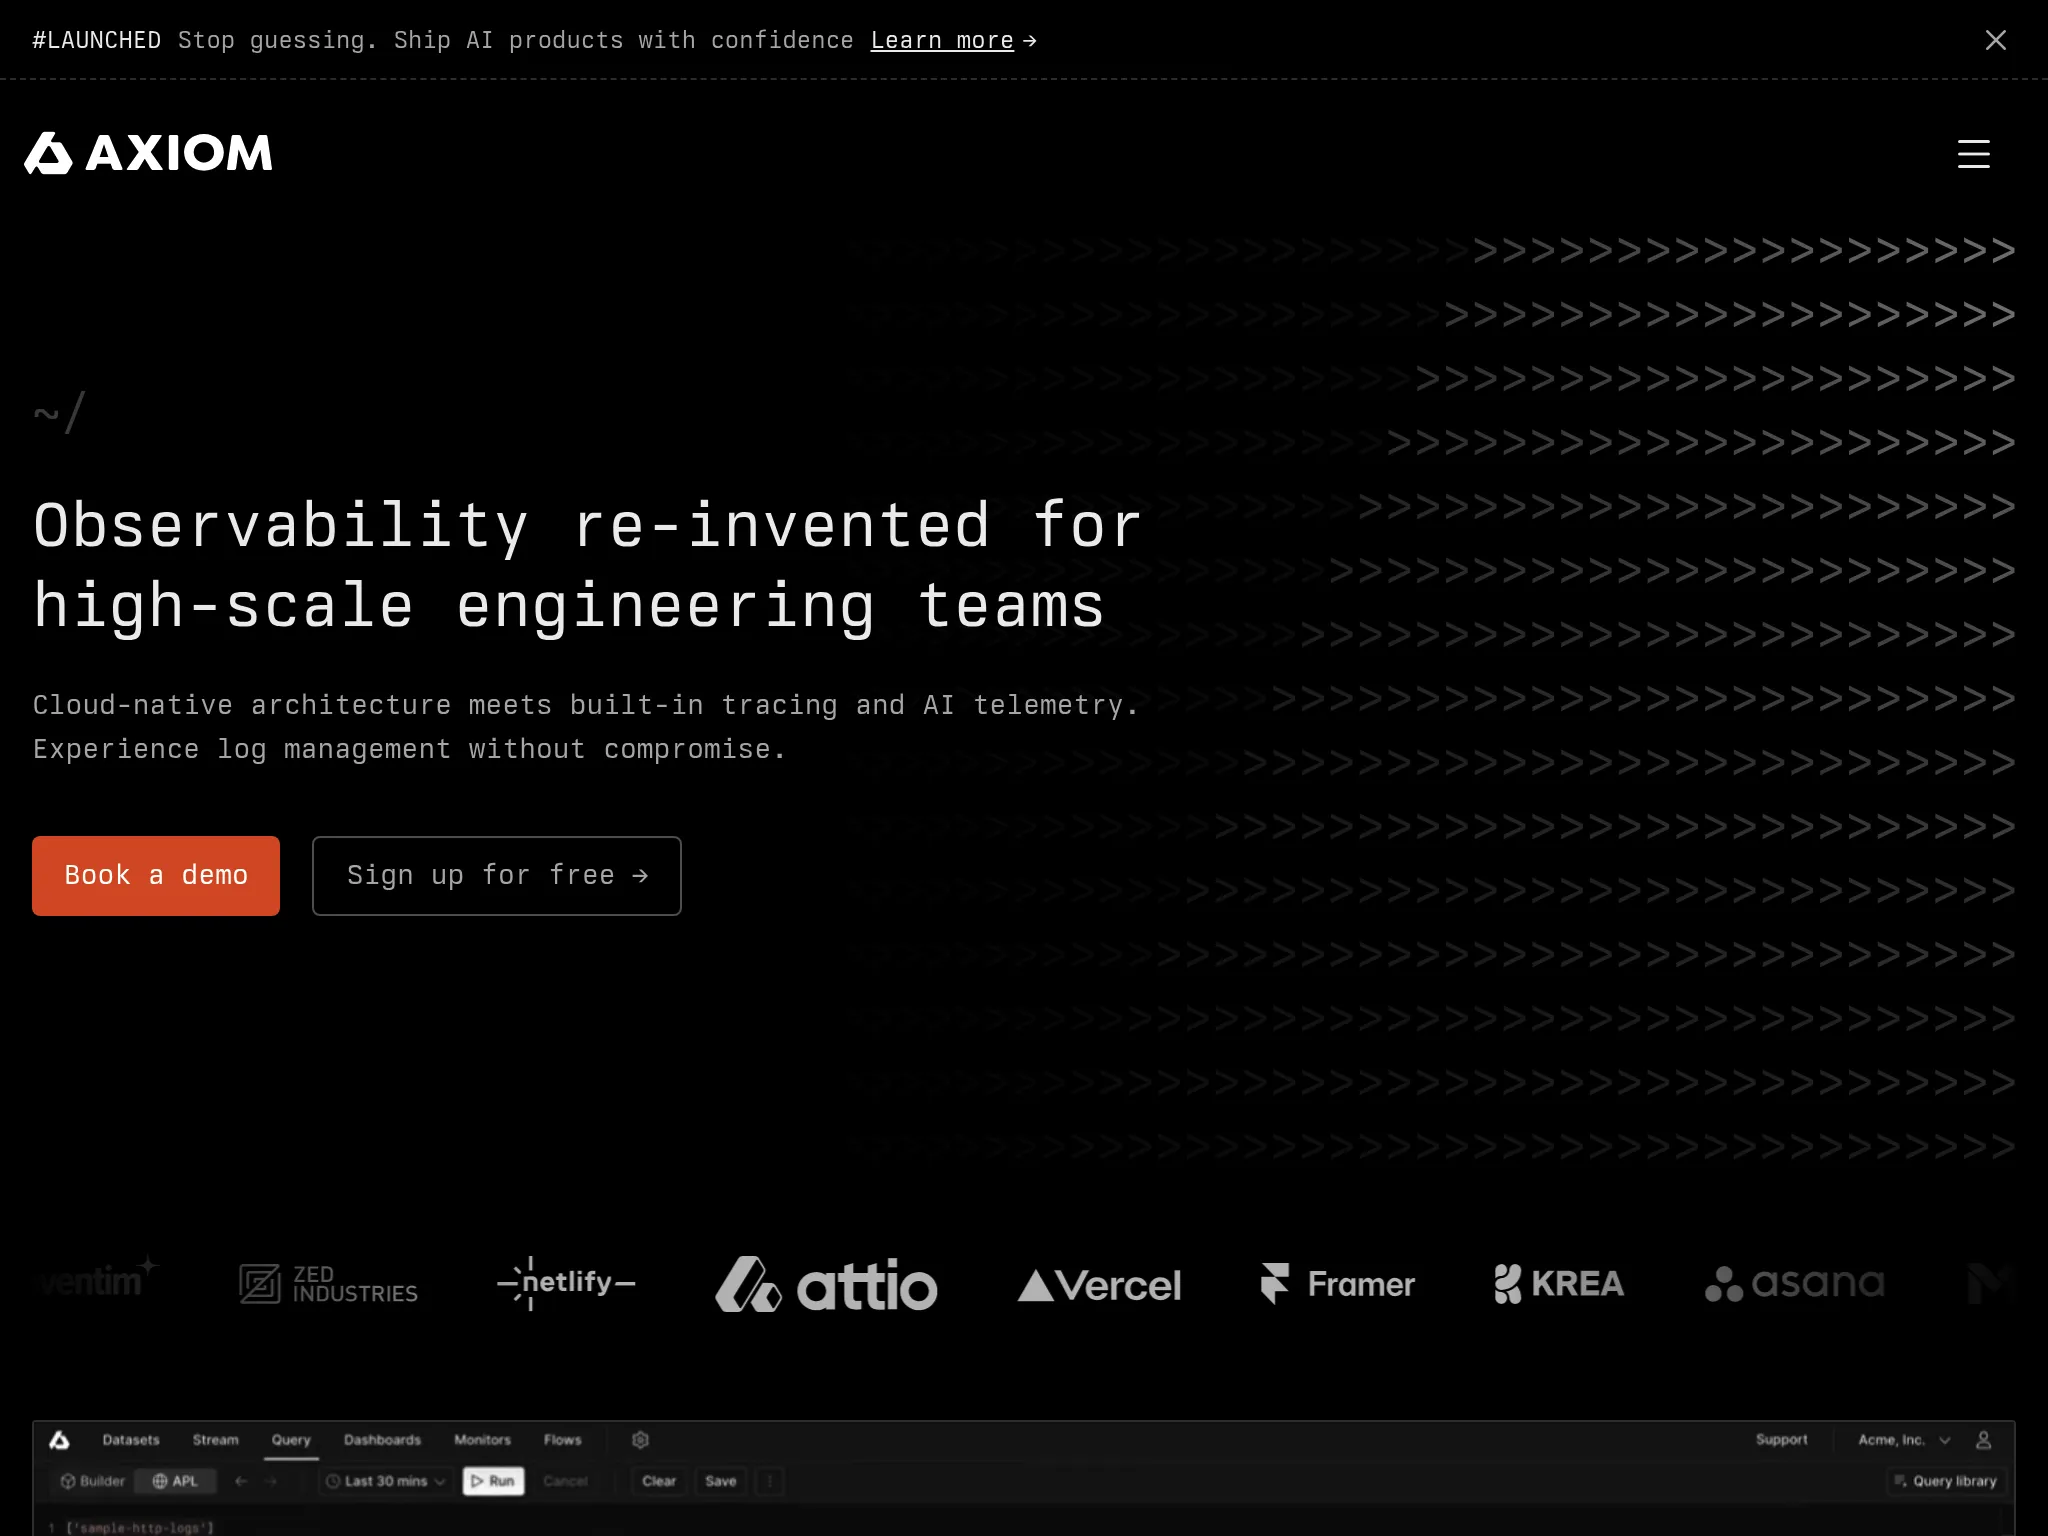Screen dimensions: 2048x1536
Task: Click the settings gear in the app preview
Action: click(641, 1439)
